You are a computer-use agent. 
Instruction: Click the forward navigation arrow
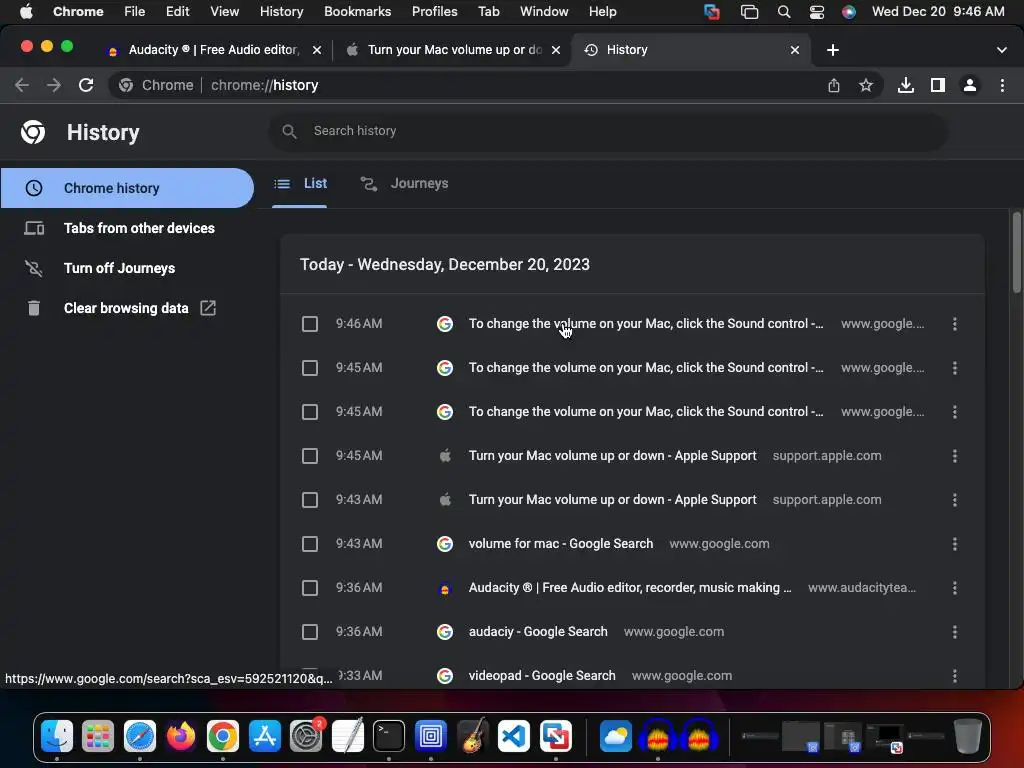54,85
